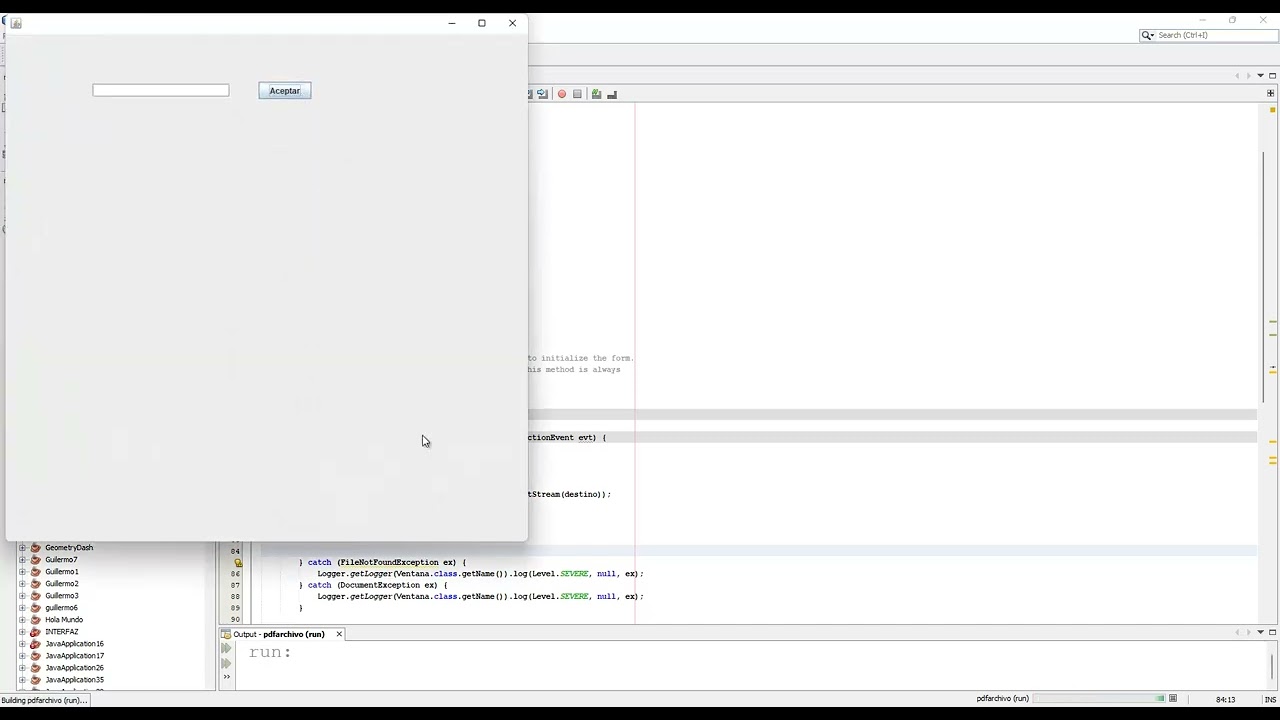Select the GeometryDash project

pos(69,548)
